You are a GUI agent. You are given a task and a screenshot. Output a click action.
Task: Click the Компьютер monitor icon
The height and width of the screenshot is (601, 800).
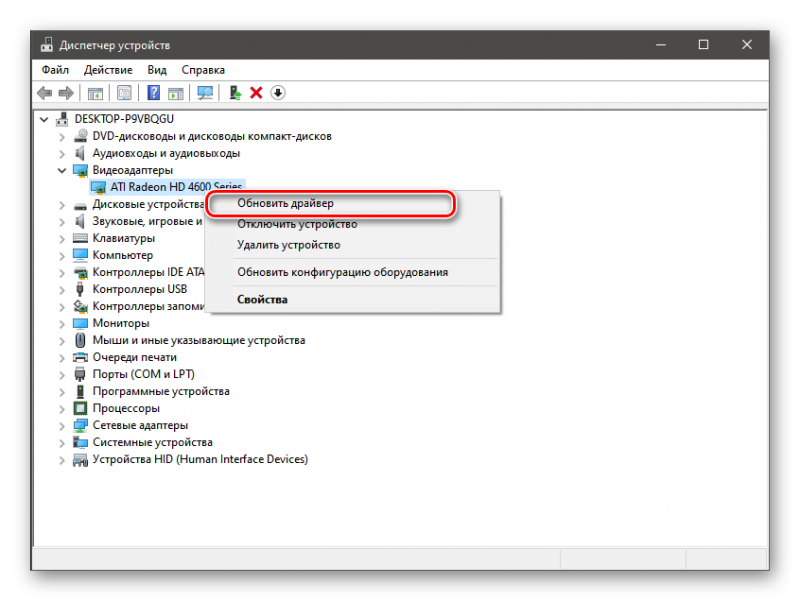pyautogui.click(x=81, y=255)
